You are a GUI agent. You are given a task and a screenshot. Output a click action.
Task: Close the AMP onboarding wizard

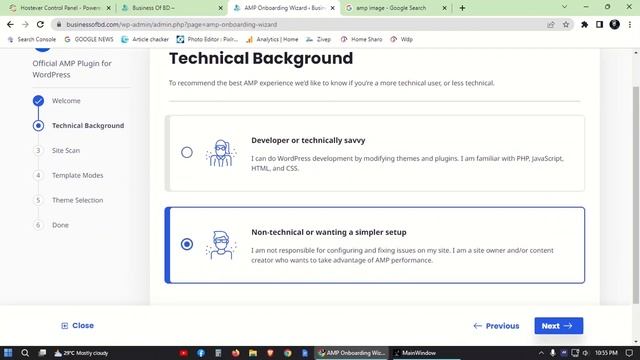[x=77, y=325]
